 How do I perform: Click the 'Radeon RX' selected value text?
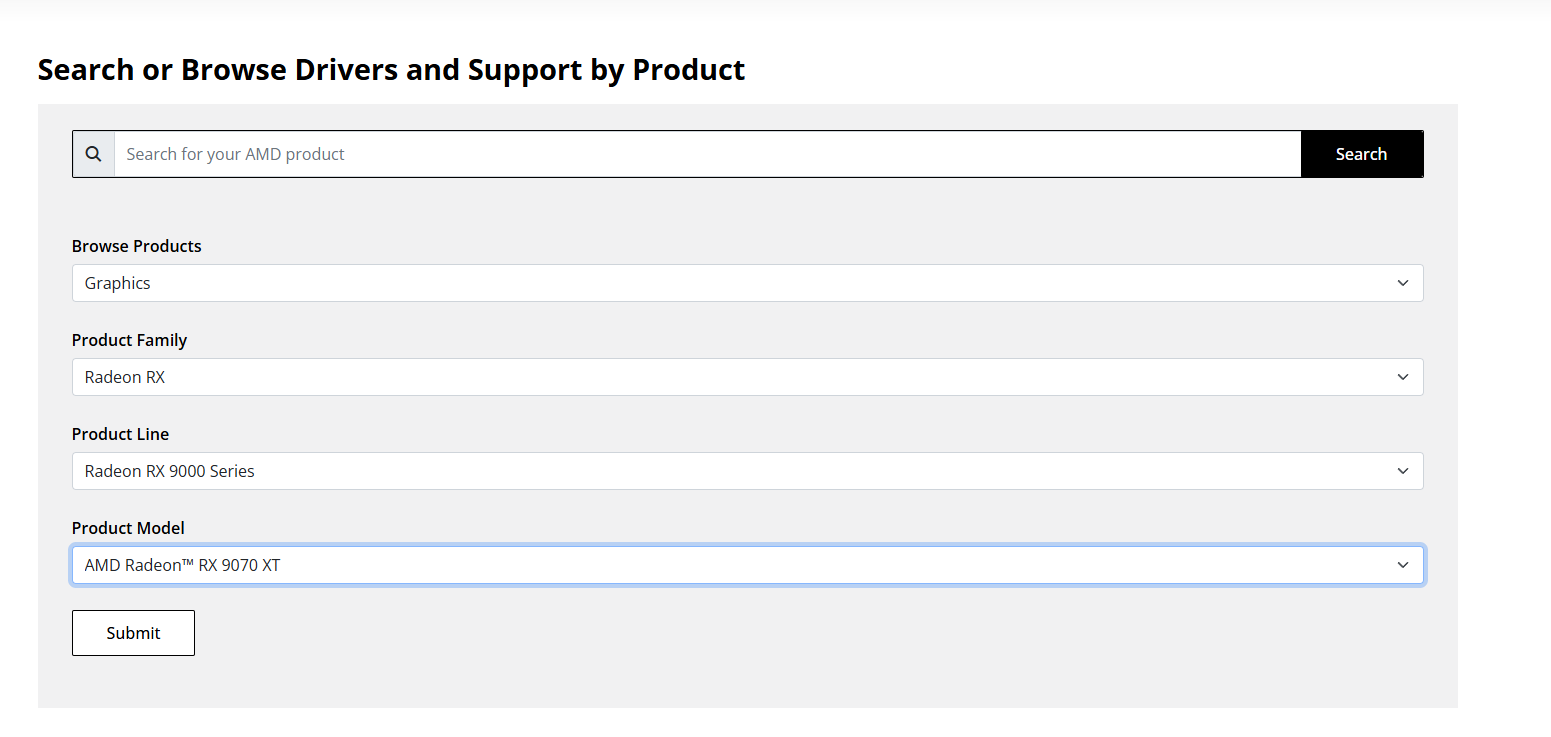click(x=124, y=377)
